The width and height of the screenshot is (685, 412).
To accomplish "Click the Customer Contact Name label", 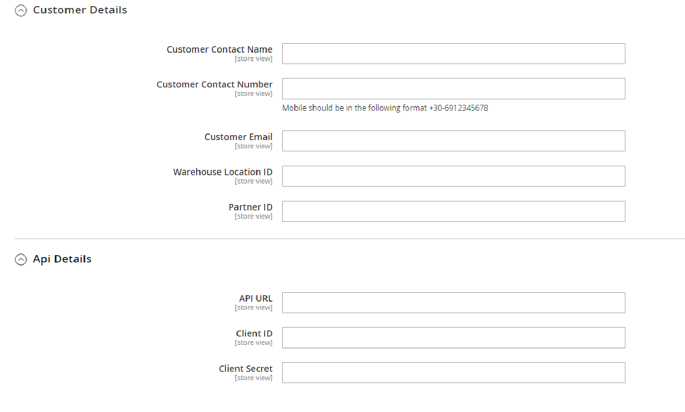I will 219,50.
